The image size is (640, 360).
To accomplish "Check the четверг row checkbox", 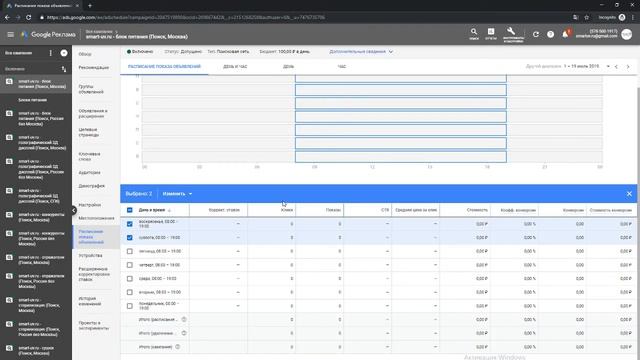I will click(130, 265).
